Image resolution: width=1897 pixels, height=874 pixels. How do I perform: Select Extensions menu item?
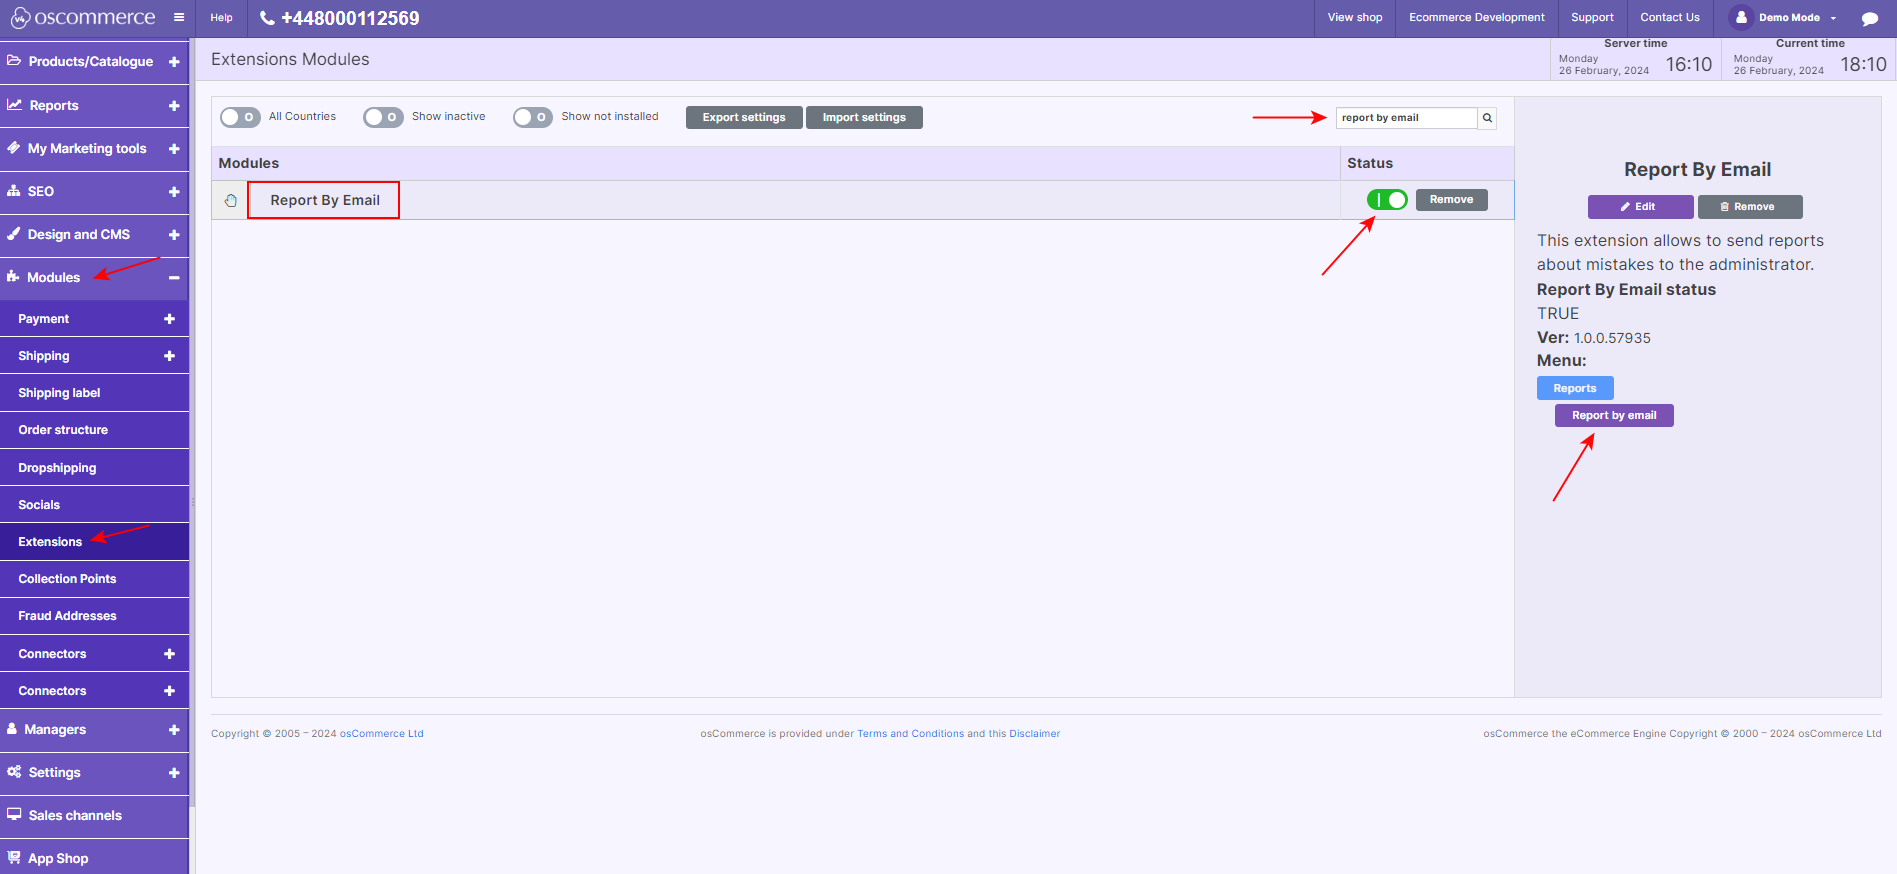94,541
